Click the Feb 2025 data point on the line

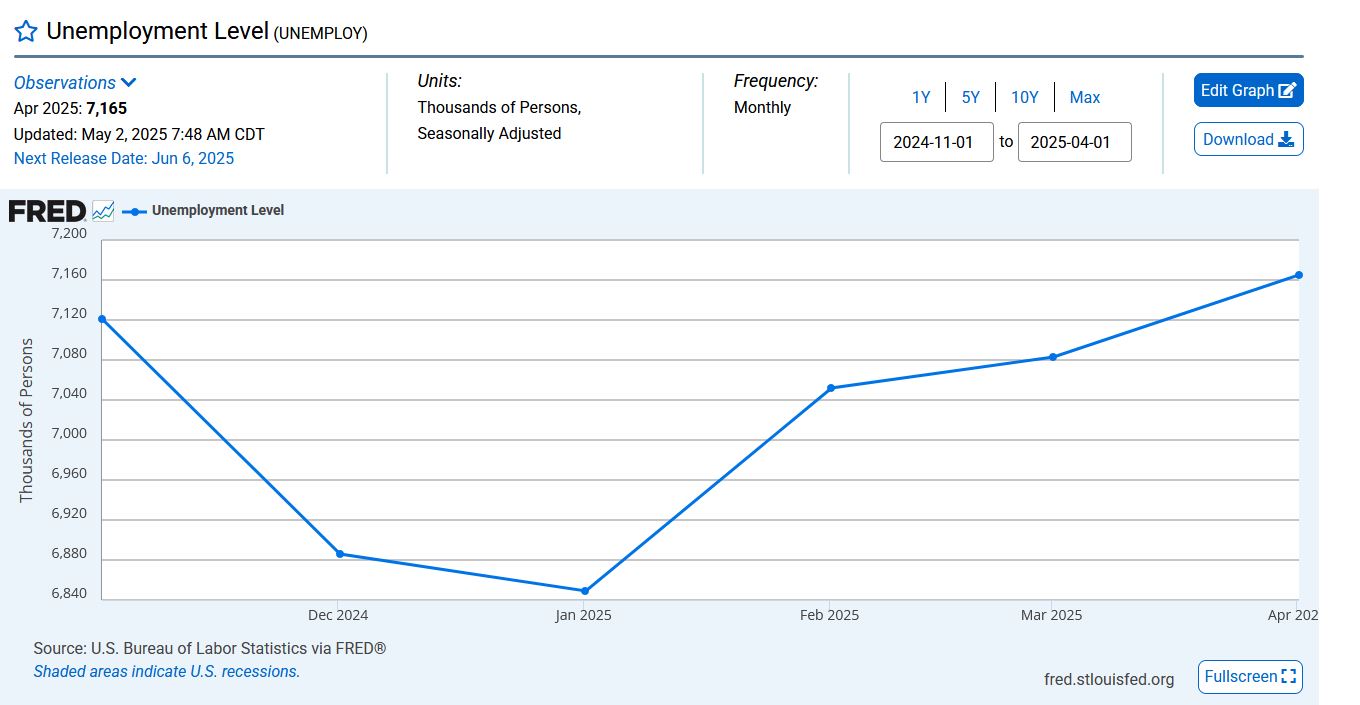click(x=830, y=388)
